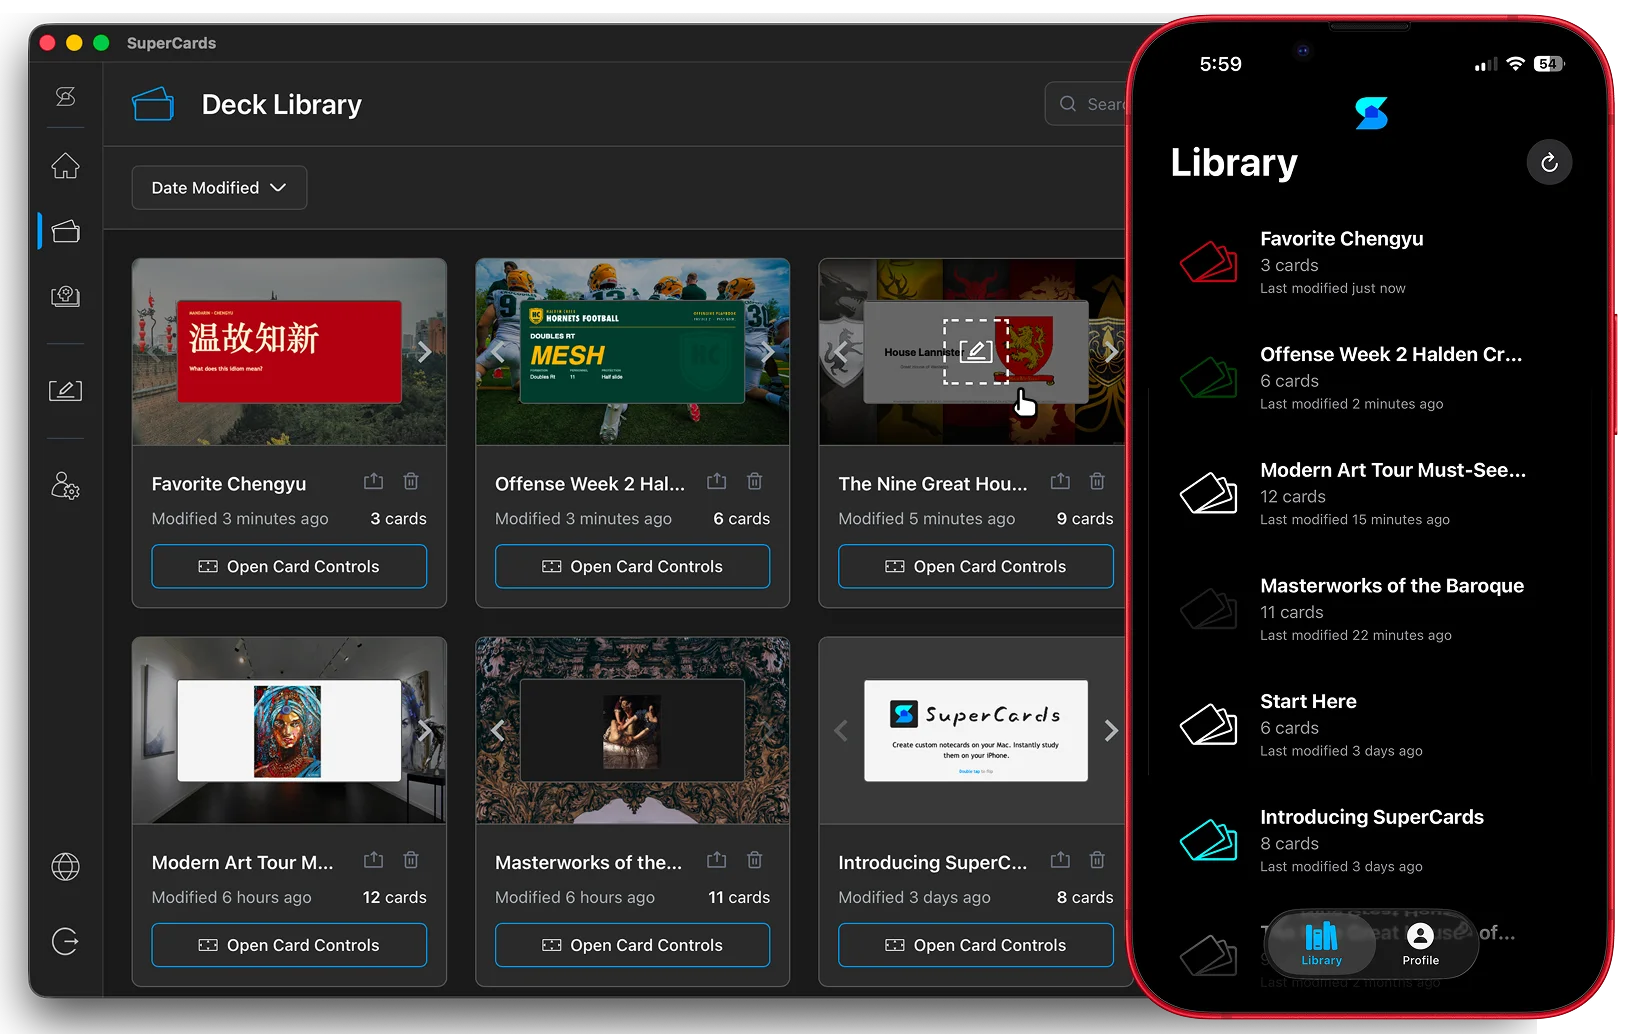Select the Deck Library icon in the sidebar
This screenshot has height=1034, width=1629.
[65, 232]
